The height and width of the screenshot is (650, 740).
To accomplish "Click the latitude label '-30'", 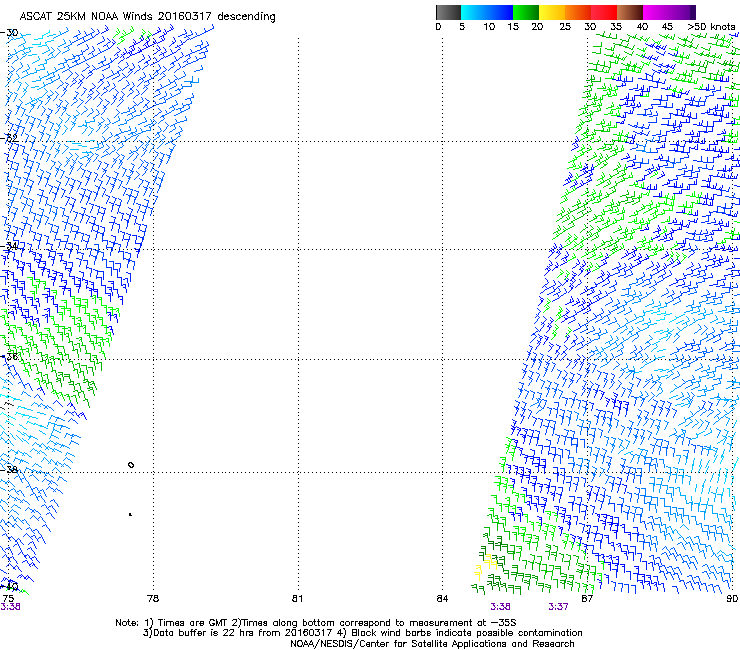I will click(9, 33).
